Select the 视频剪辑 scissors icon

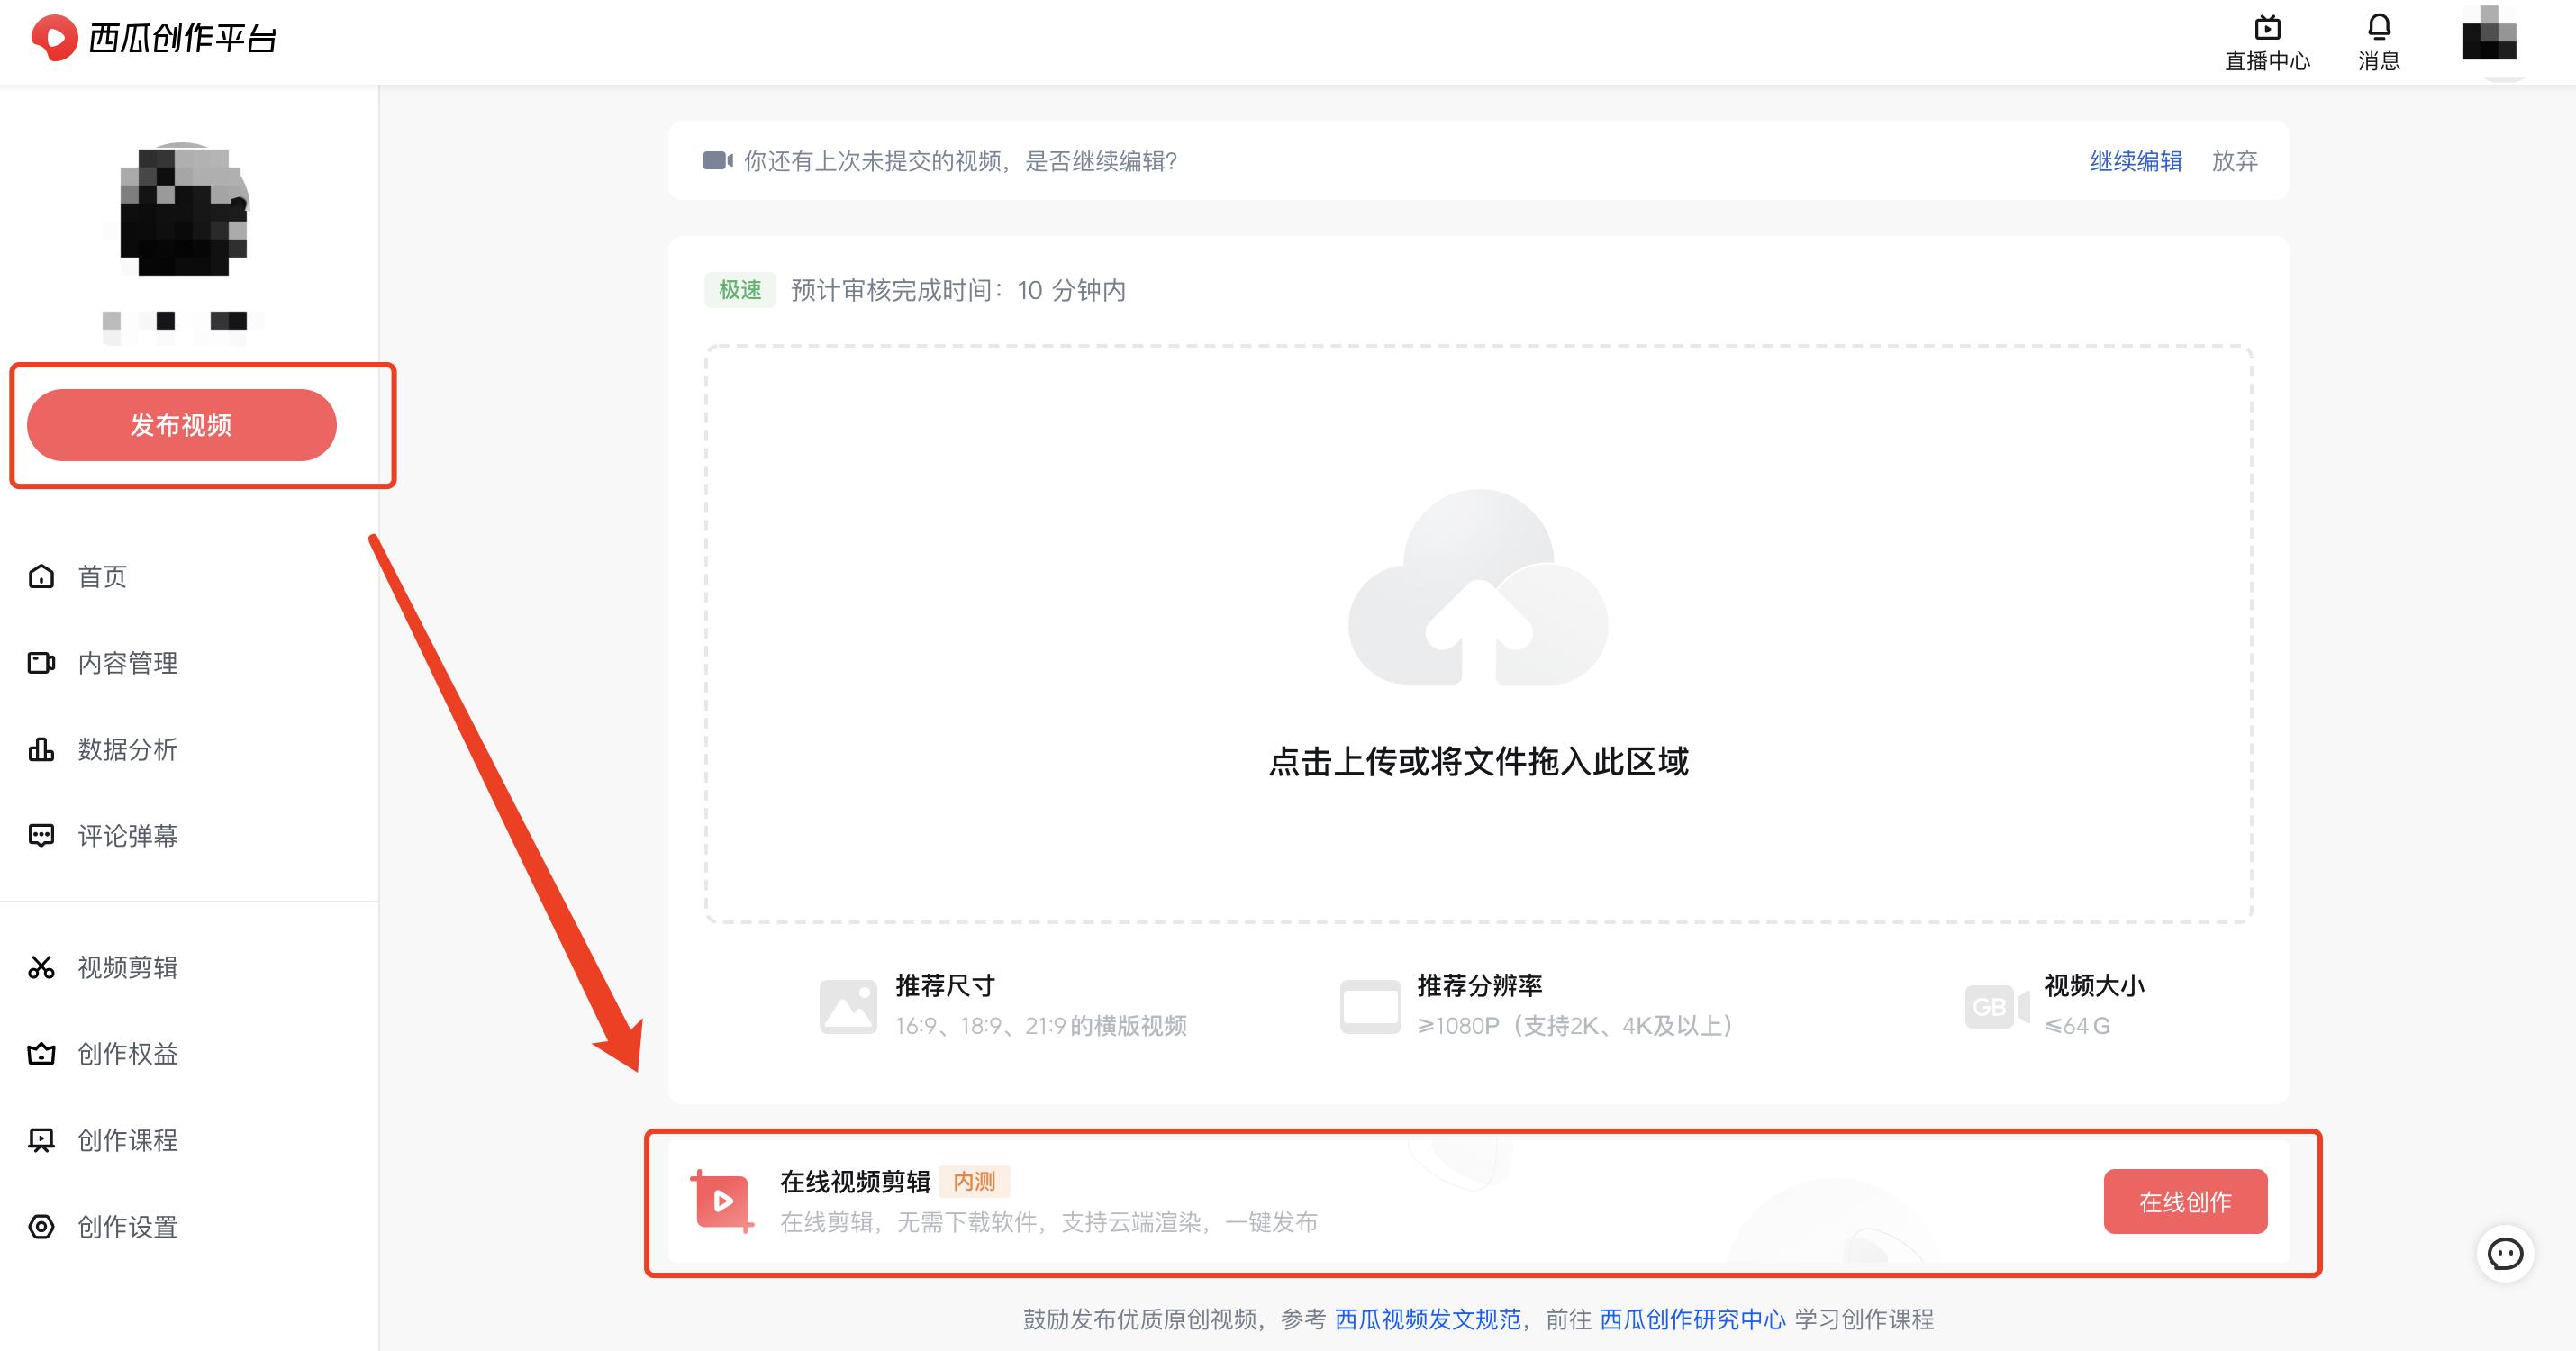pyautogui.click(x=41, y=967)
